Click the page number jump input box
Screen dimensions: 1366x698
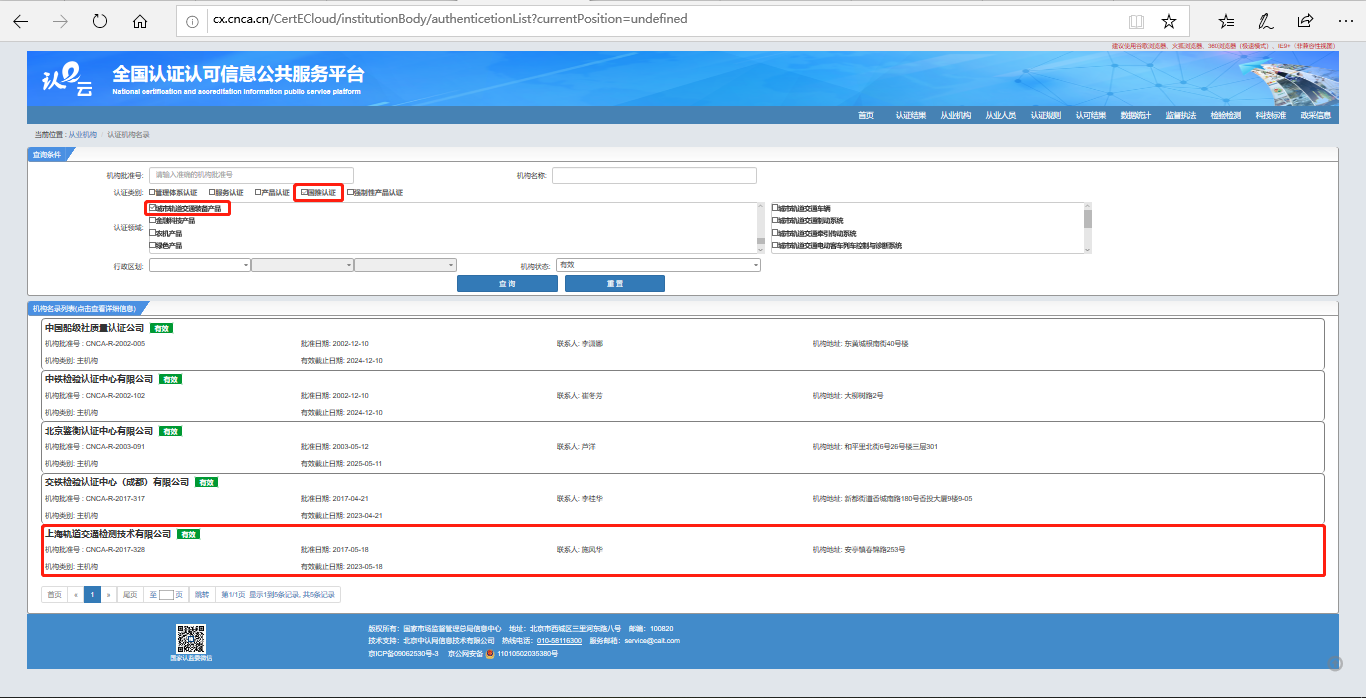166,594
